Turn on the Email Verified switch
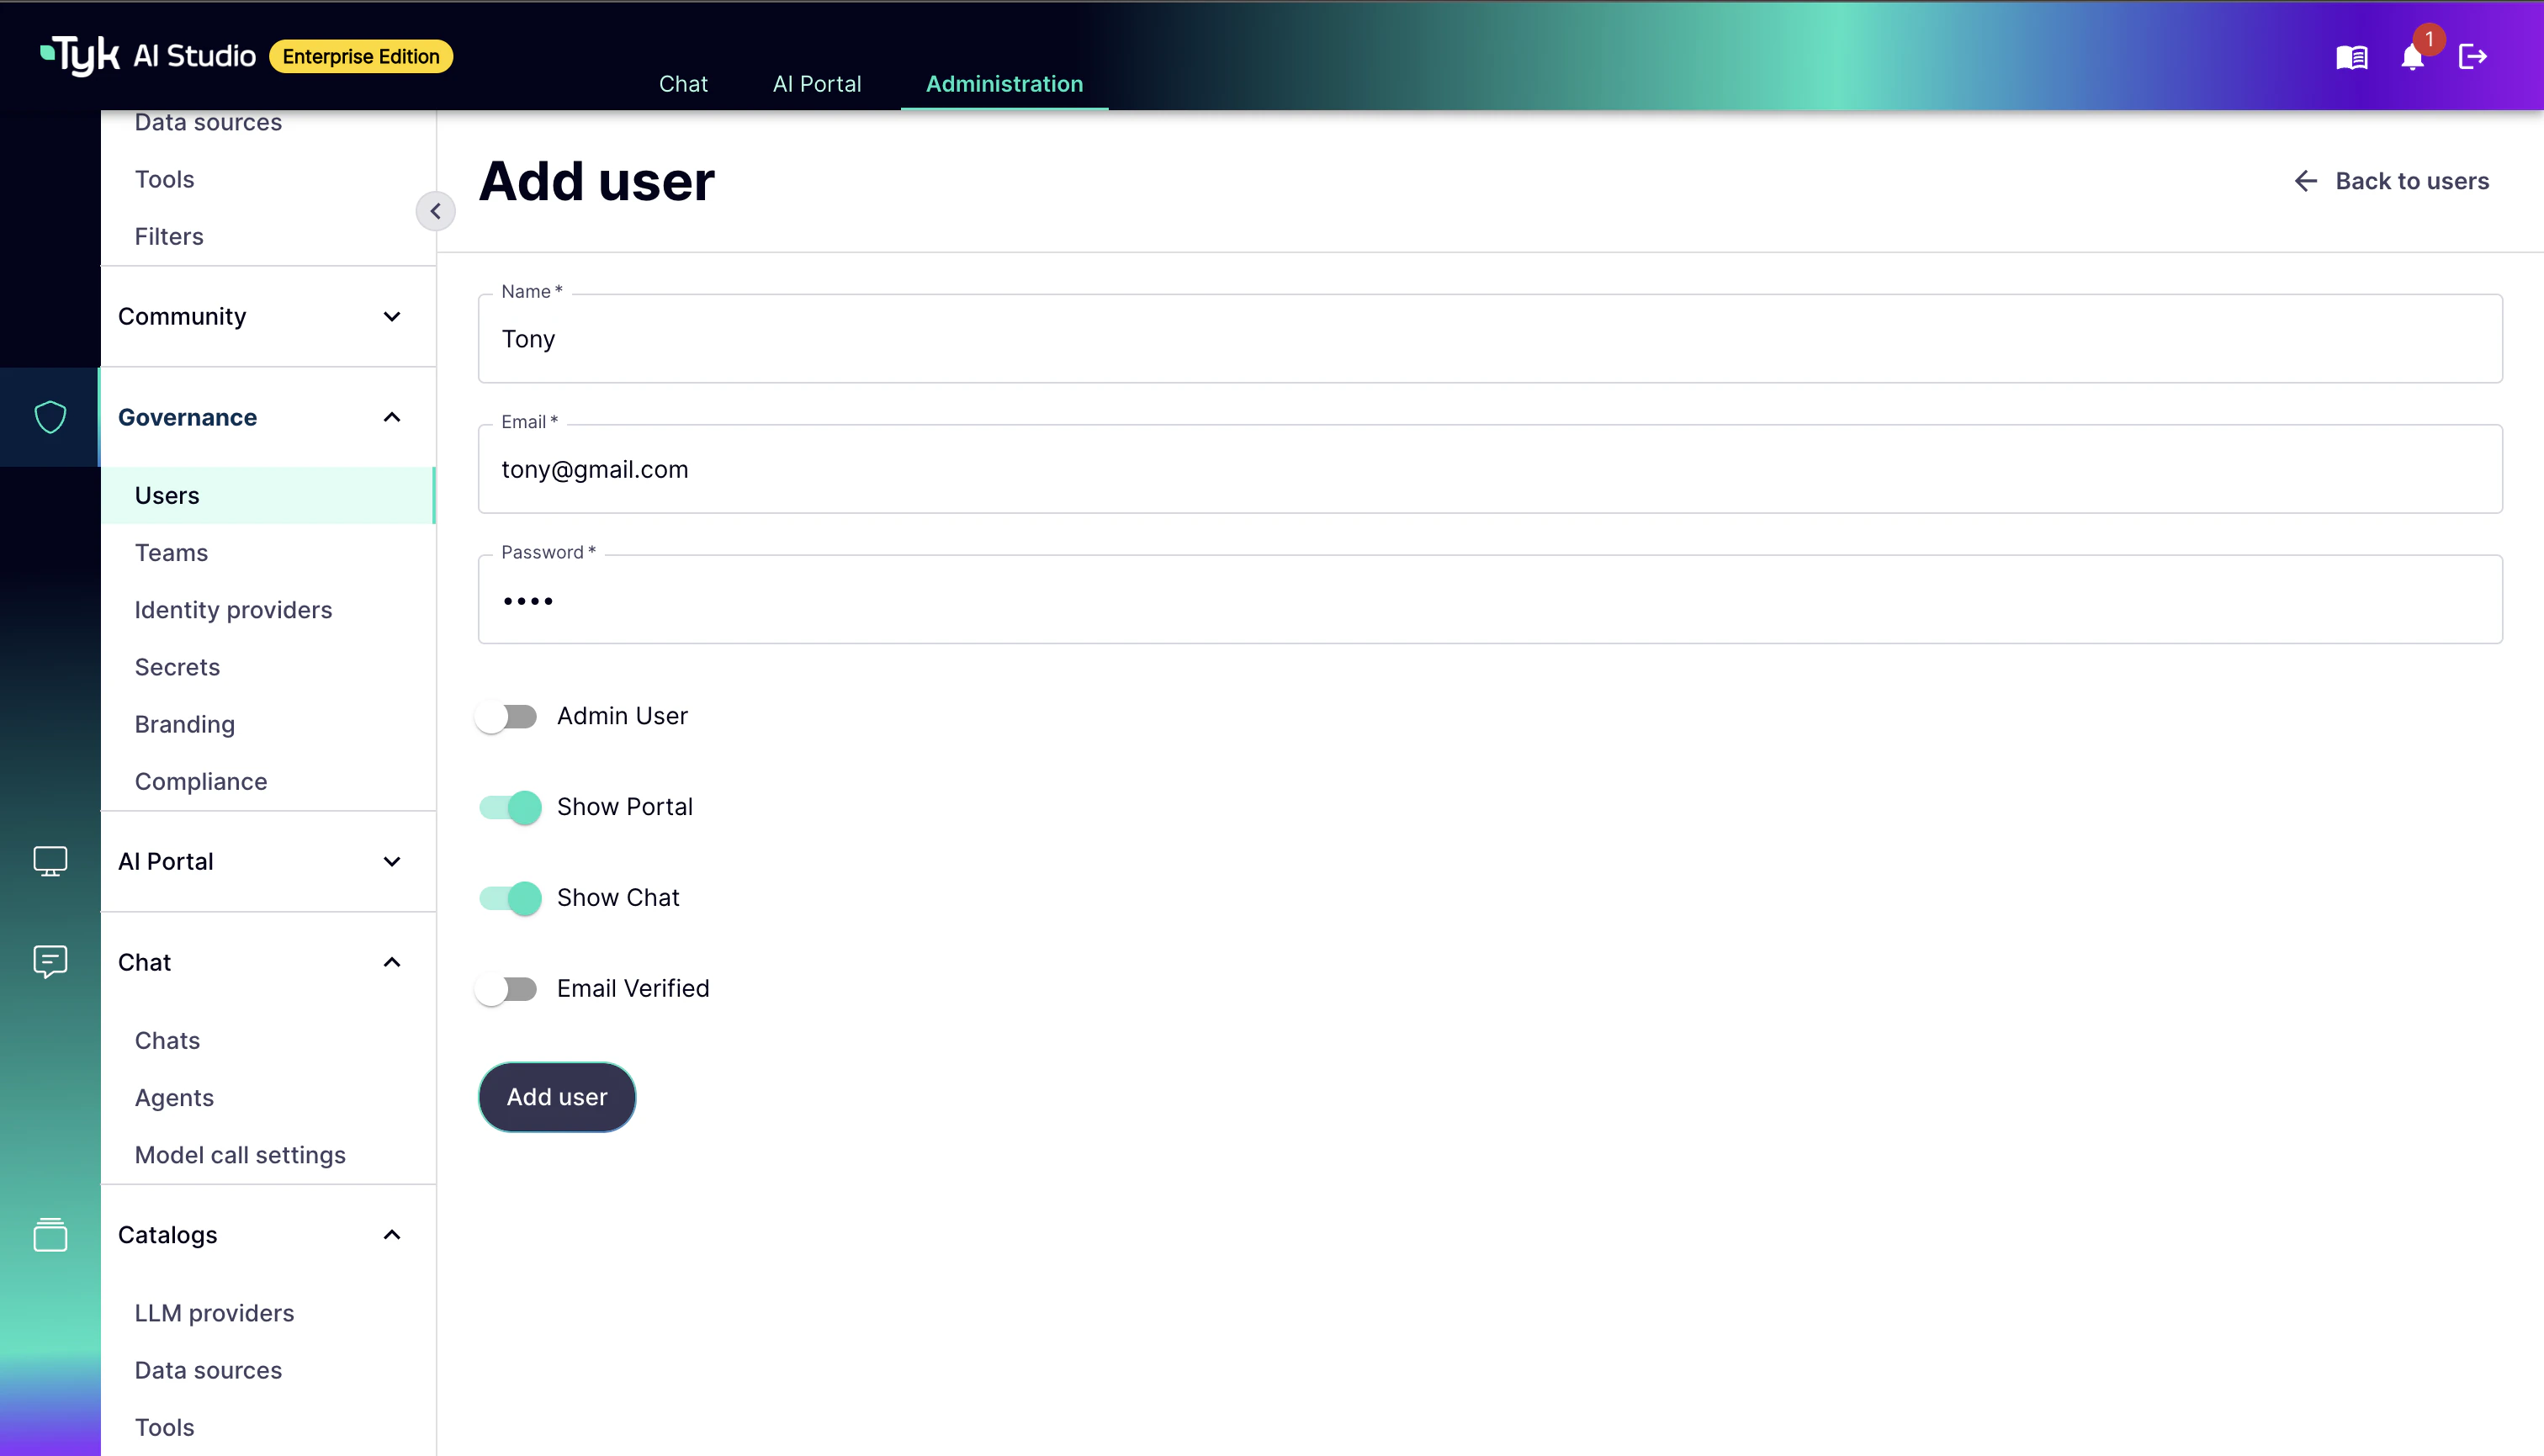The image size is (2544, 1456). (507, 988)
